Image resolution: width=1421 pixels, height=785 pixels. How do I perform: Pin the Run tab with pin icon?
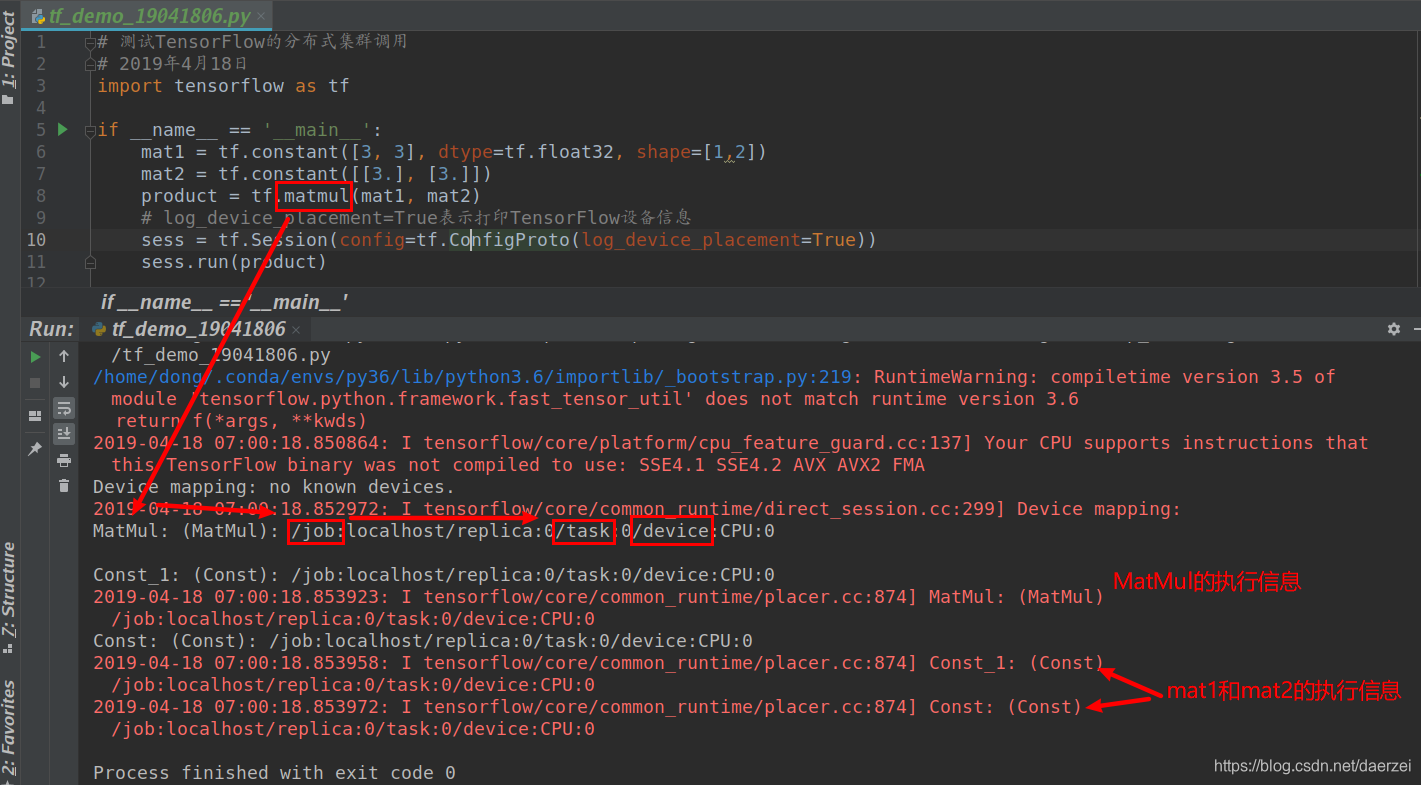pyautogui.click(x=36, y=449)
